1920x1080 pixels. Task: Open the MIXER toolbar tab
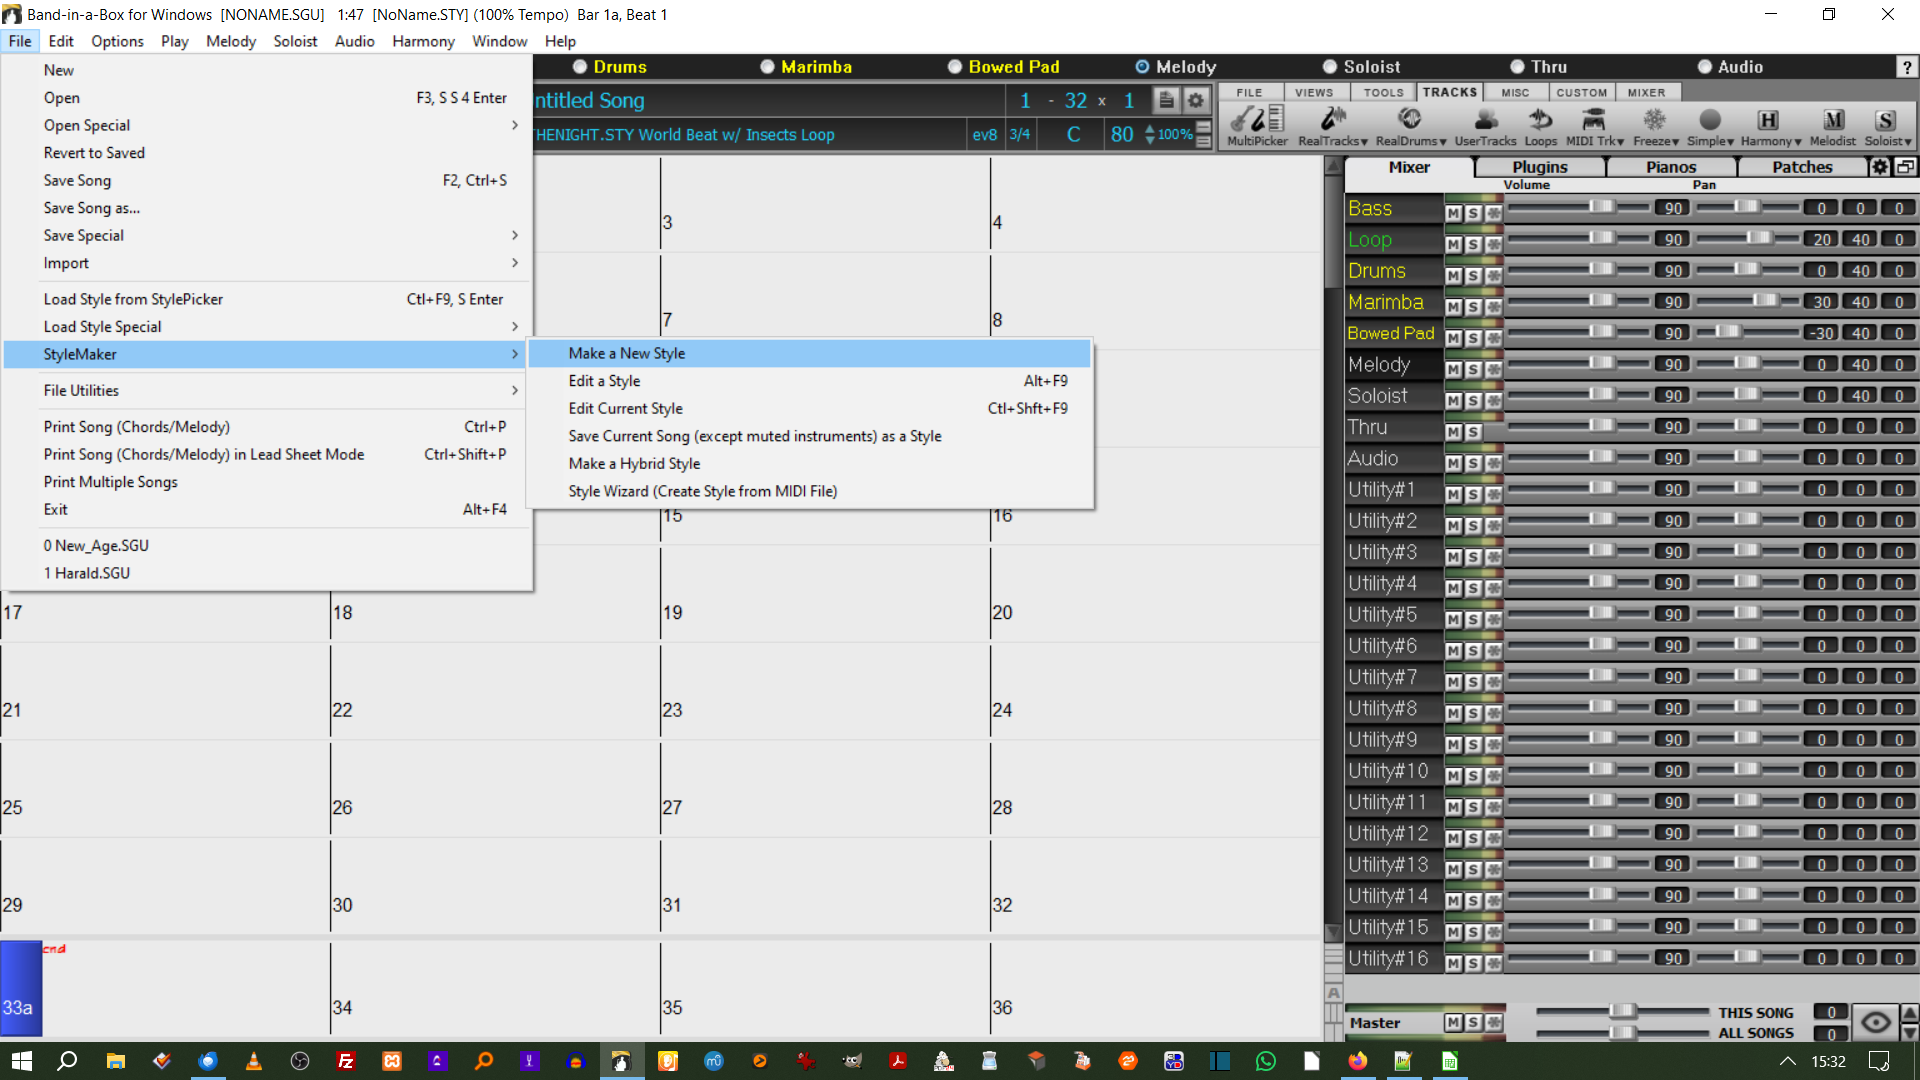pos(1646,92)
